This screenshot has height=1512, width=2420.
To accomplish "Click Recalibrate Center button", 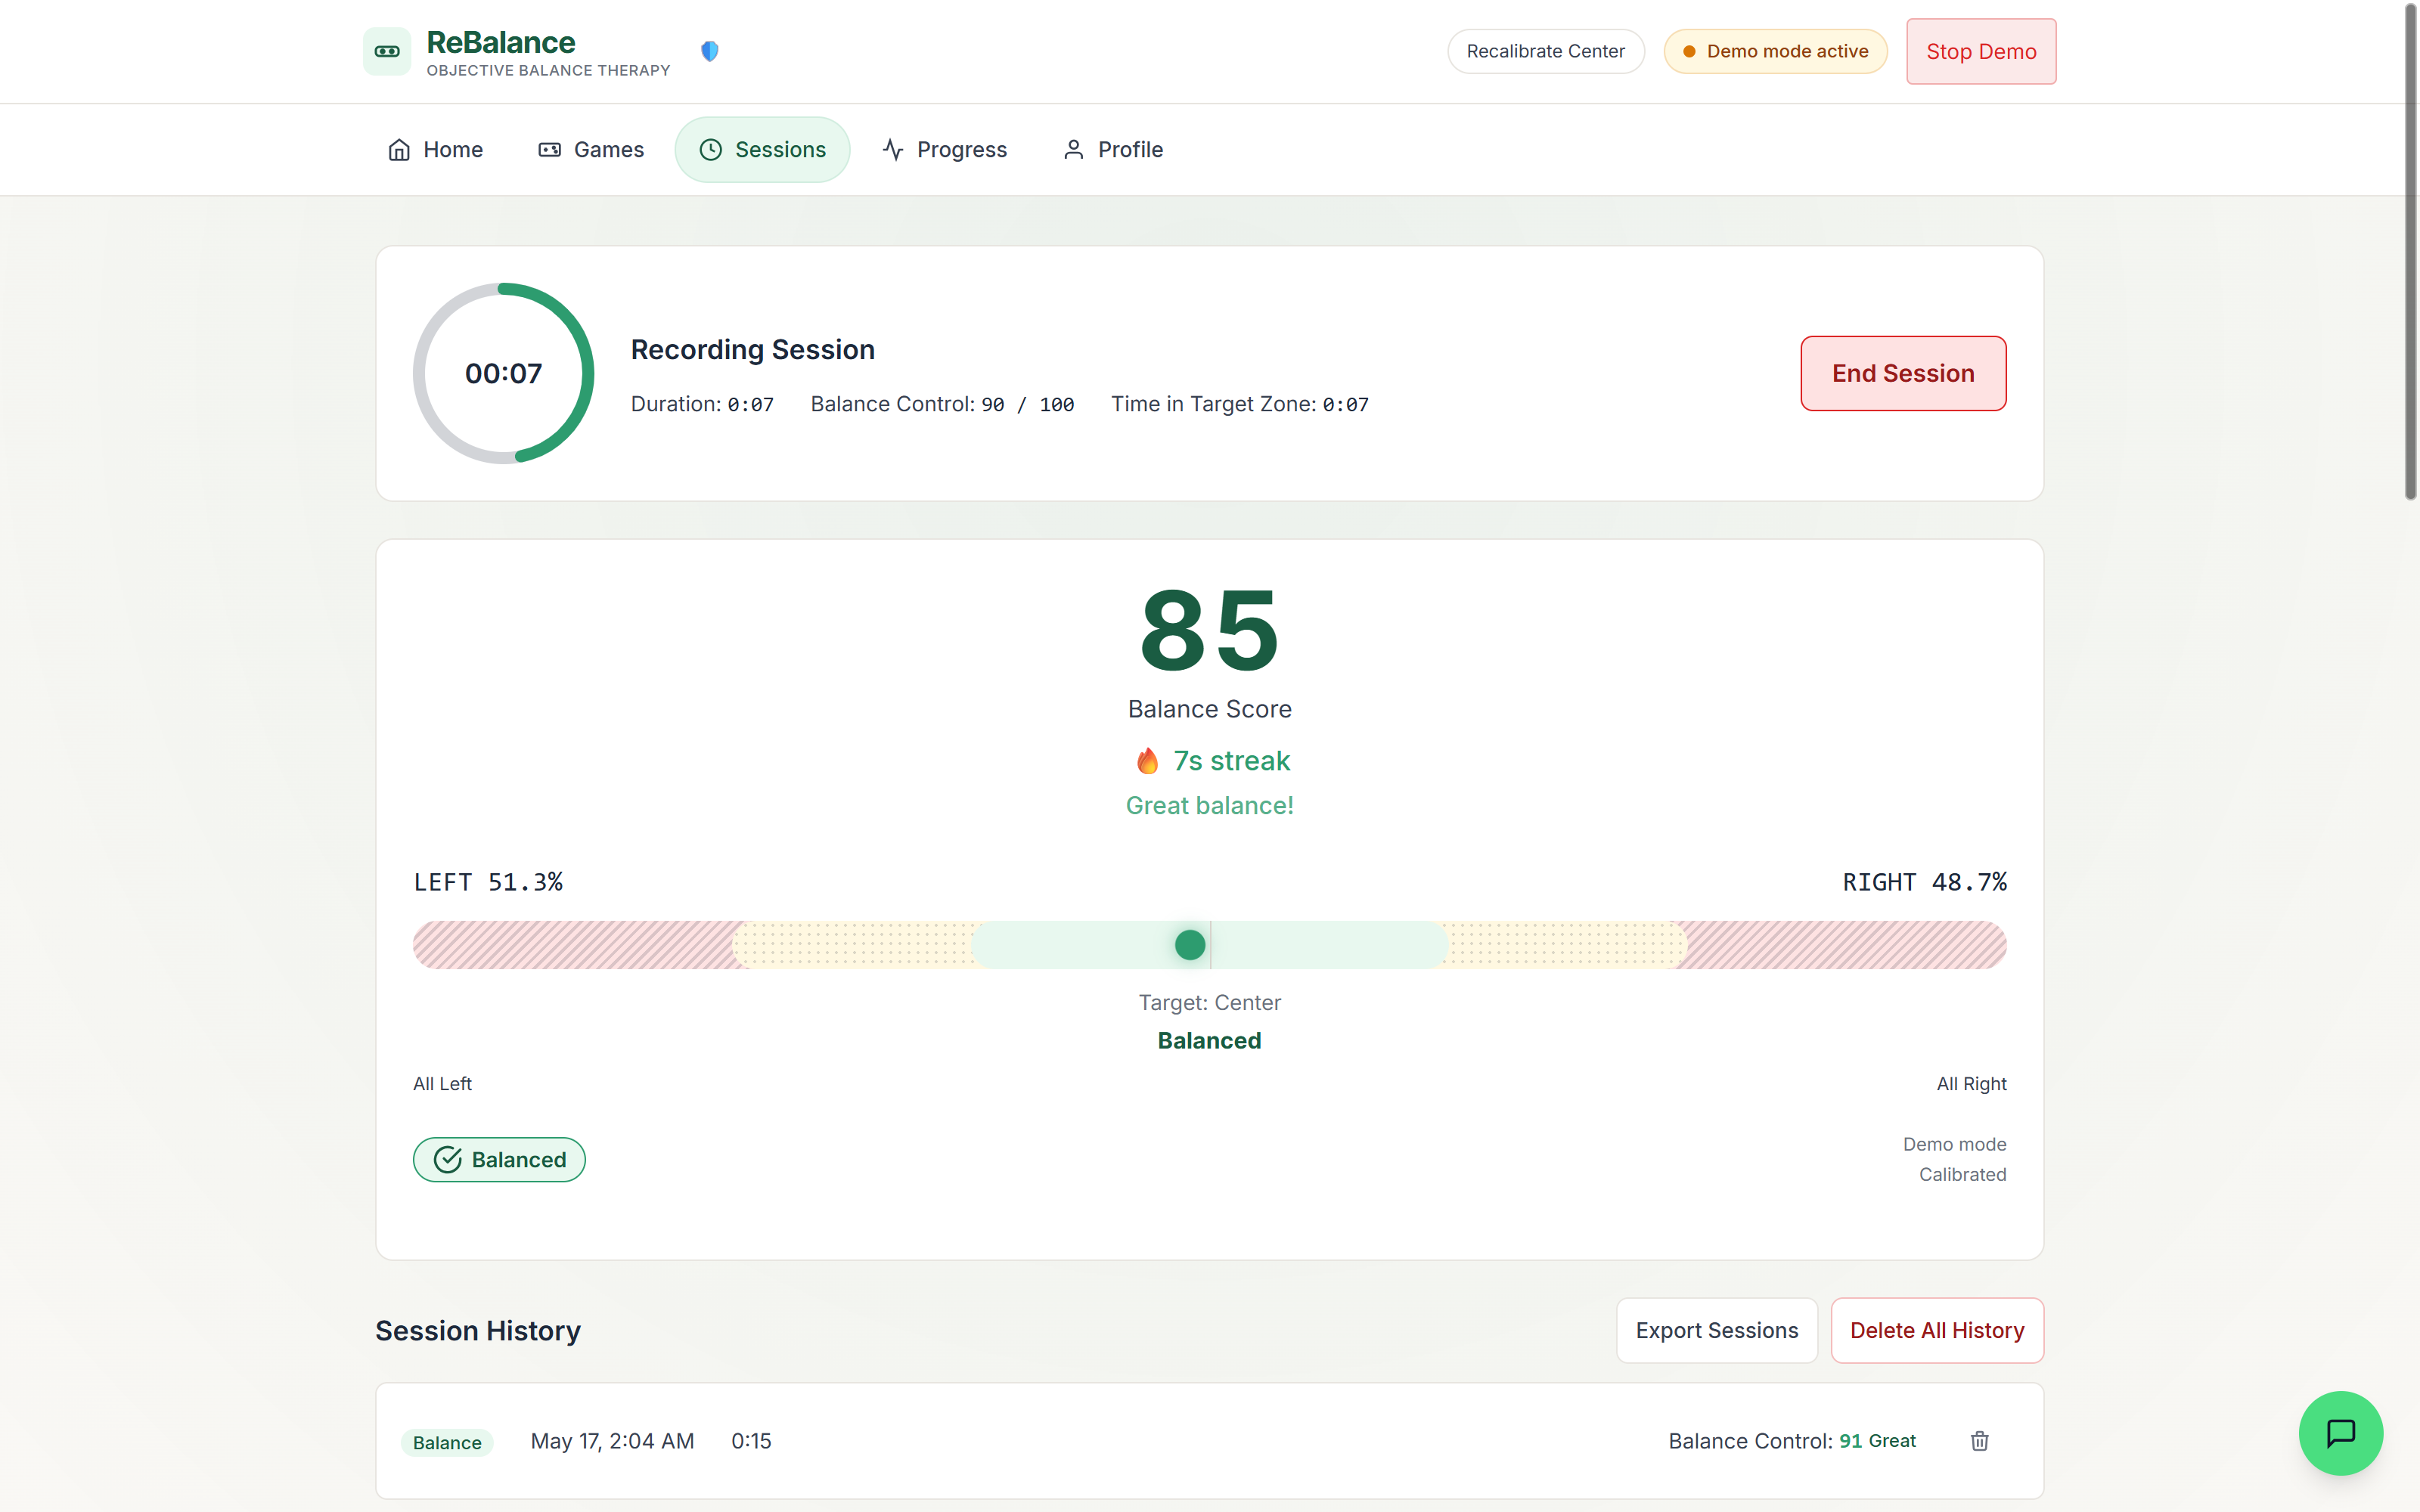I will tap(1545, 51).
